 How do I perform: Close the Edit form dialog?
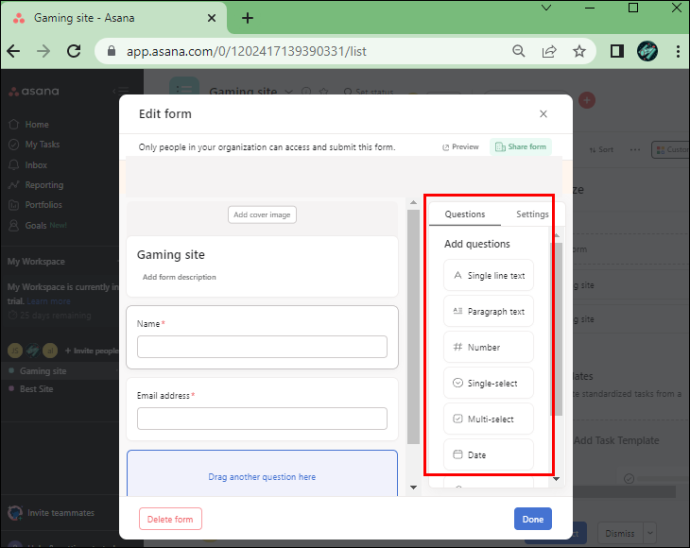[543, 114]
